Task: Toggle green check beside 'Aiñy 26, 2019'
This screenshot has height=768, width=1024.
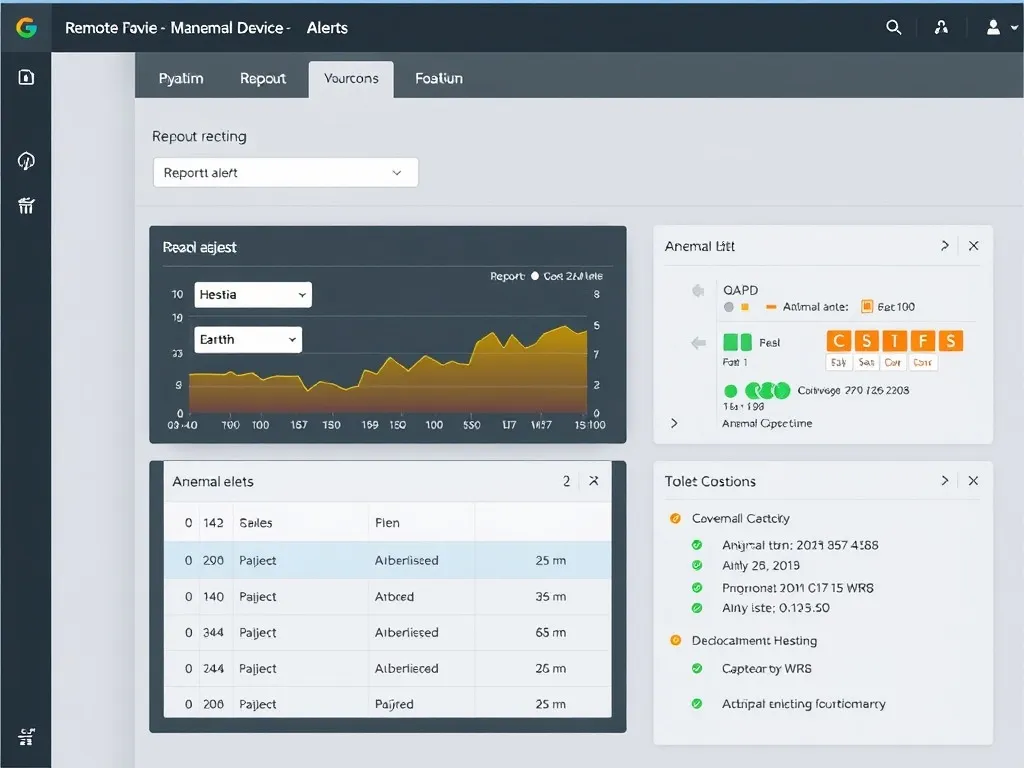Action: tap(697, 566)
